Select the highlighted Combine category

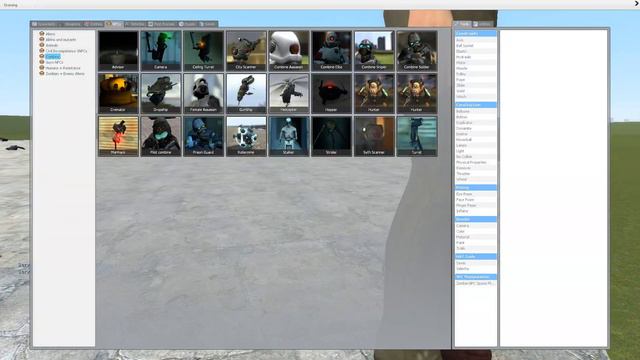[x=53, y=56]
